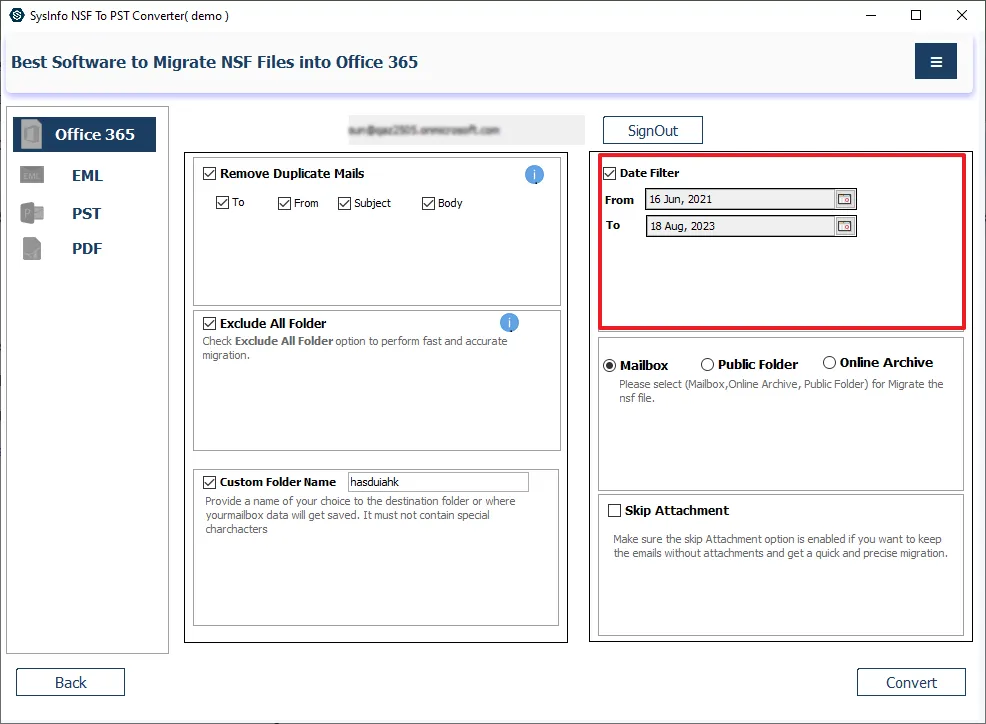The height and width of the screenshot is (724, 986).
Task: Choose the PDF format icon
Action: pos(32,248)
